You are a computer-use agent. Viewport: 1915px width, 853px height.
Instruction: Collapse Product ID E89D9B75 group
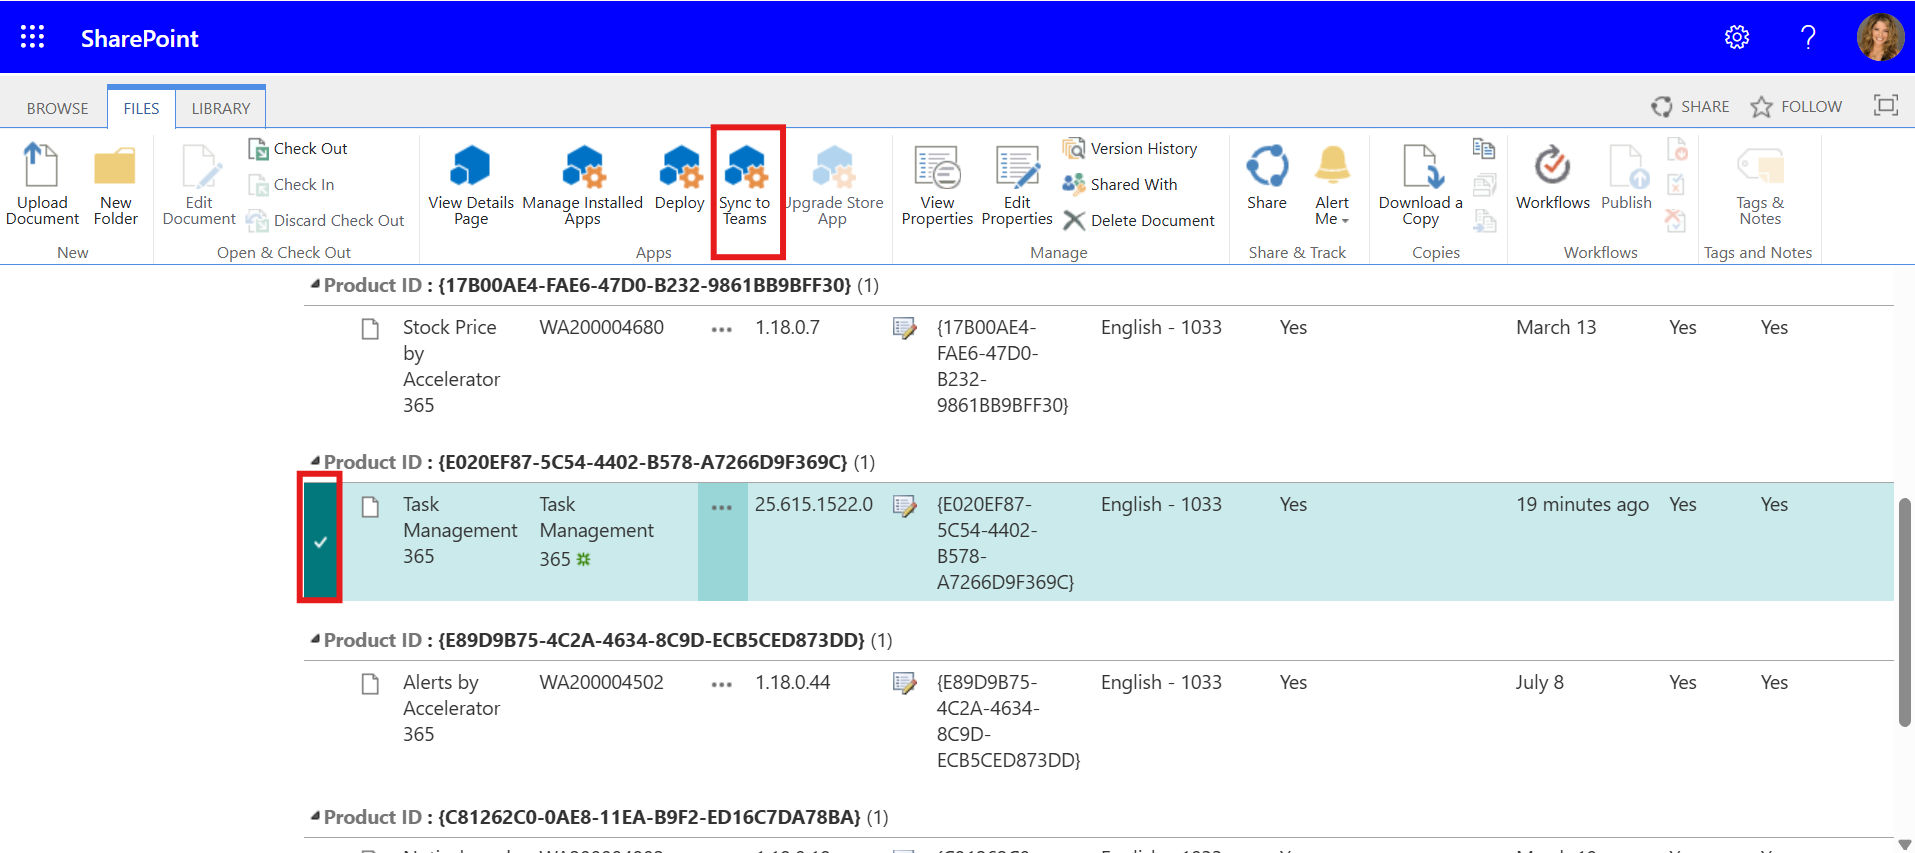pyautogui.click(x=315, y=640)
